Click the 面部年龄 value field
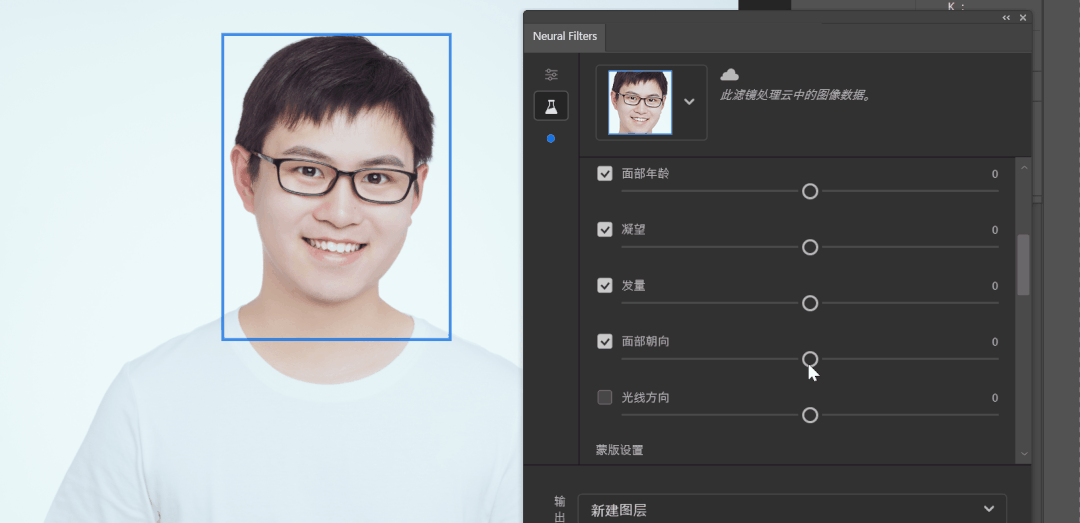 995,174
